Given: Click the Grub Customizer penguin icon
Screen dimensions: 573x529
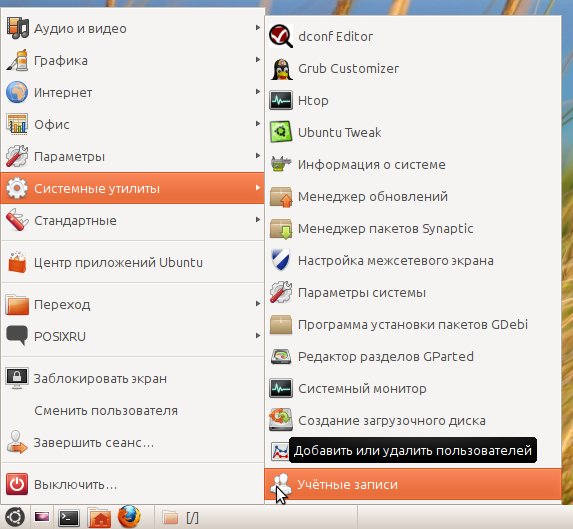Looking at the screenshot, I should (x=281, y=68).
